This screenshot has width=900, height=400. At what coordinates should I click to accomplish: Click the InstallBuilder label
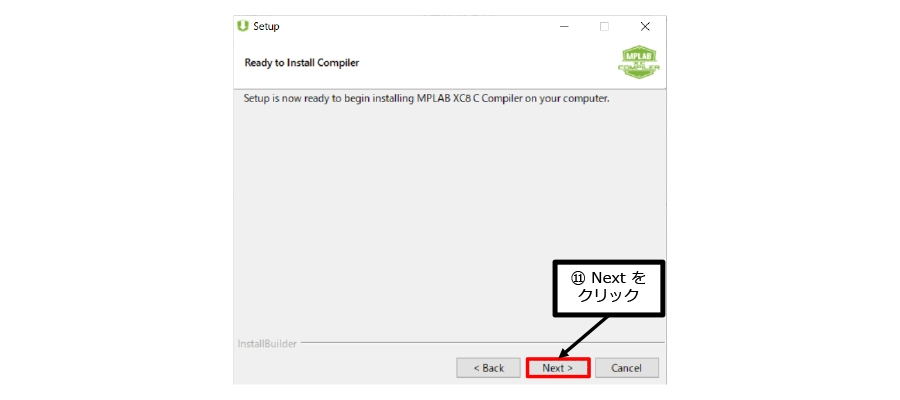tap(267, 344)
